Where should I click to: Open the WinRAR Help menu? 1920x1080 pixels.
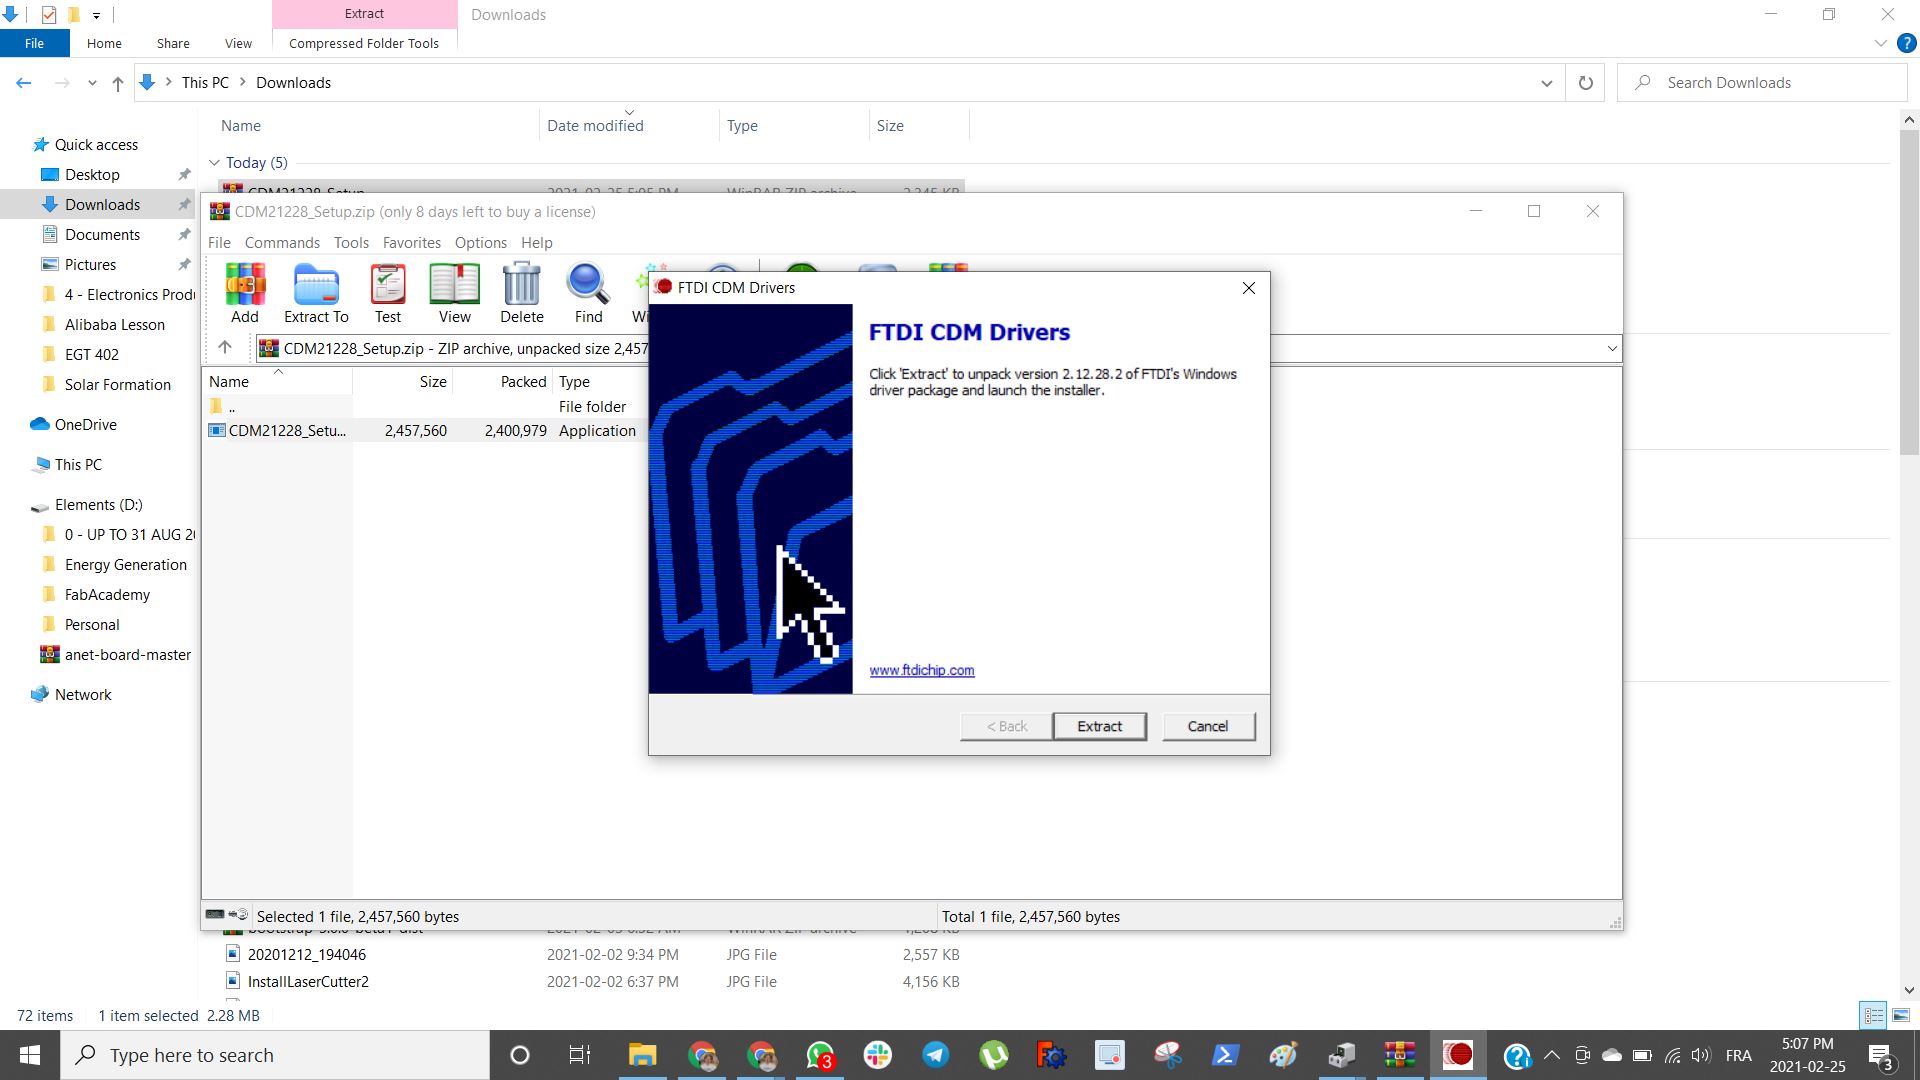(x=536, y=242)
